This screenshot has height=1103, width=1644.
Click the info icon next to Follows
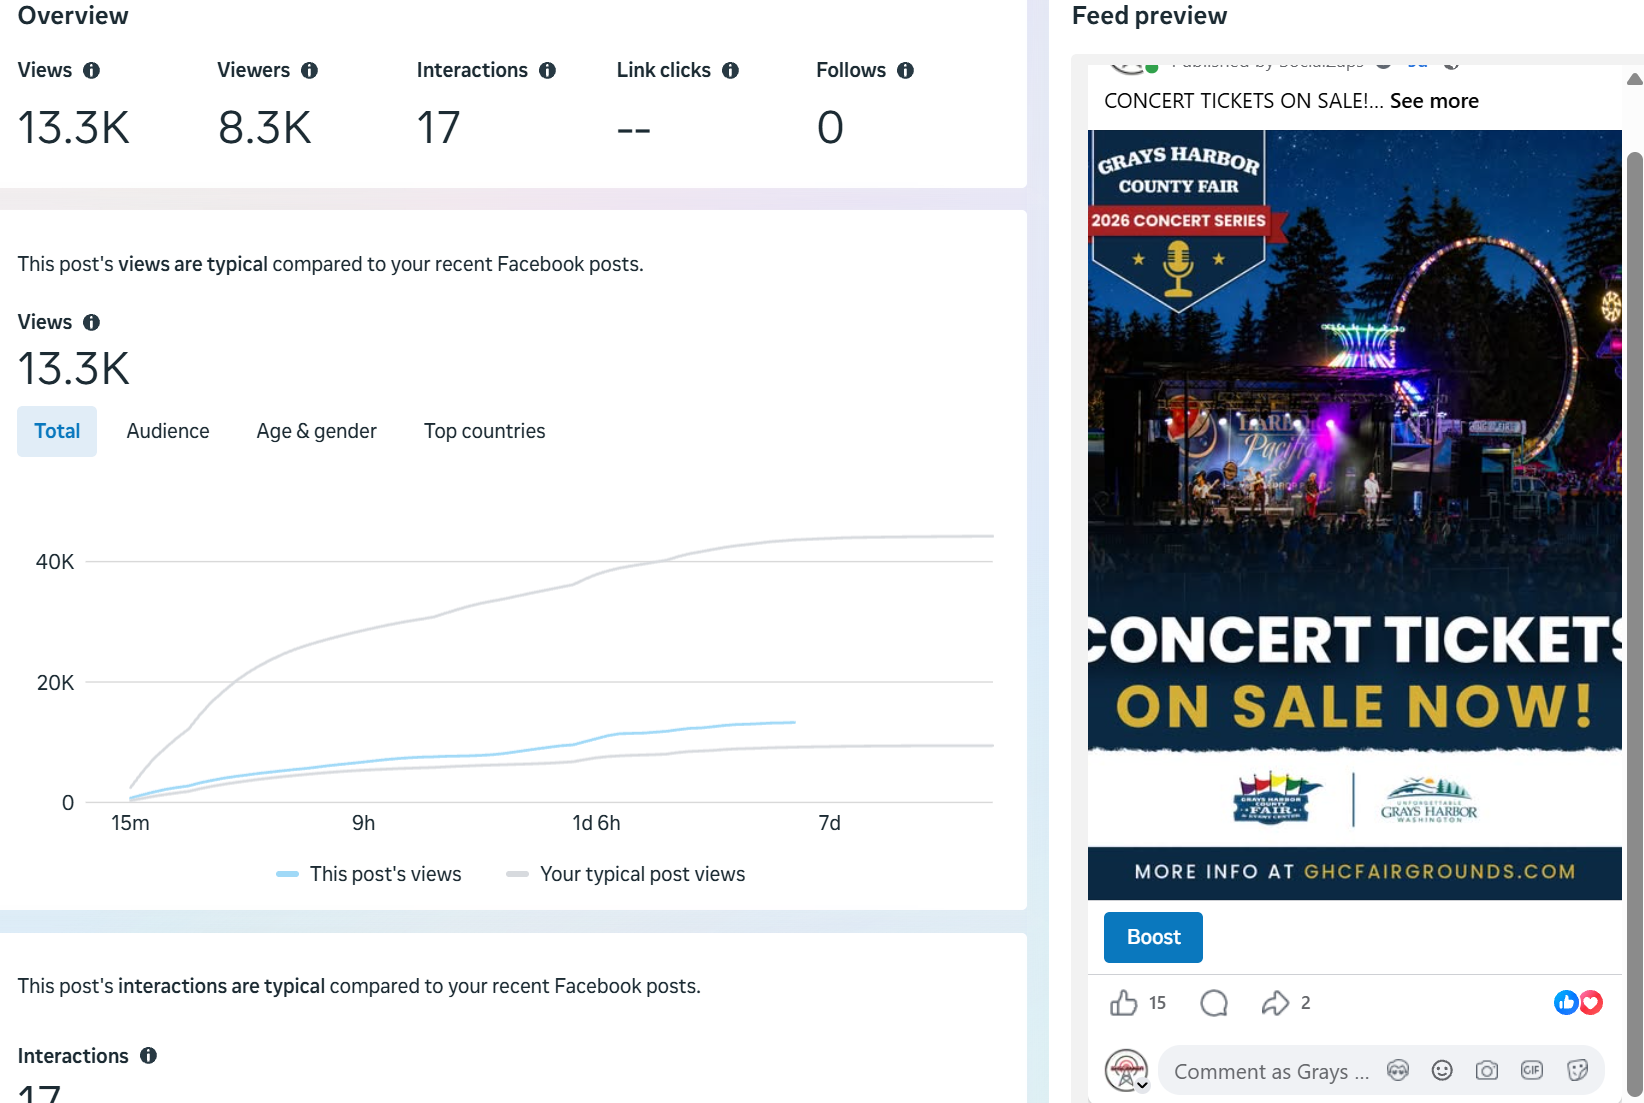905,70
